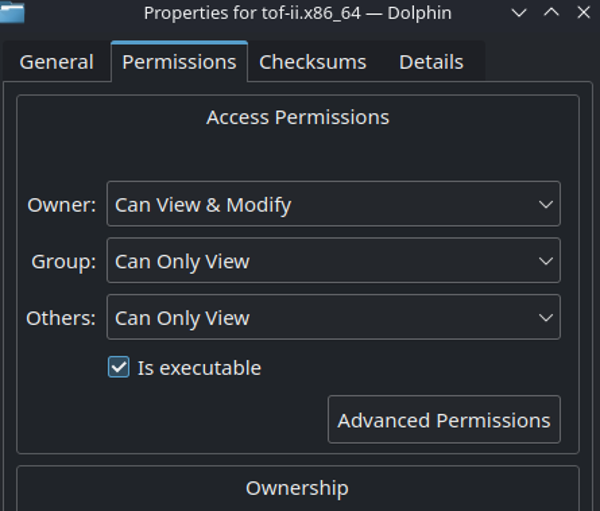
Task: Select the Permissions tab
Action: point(179,62)
